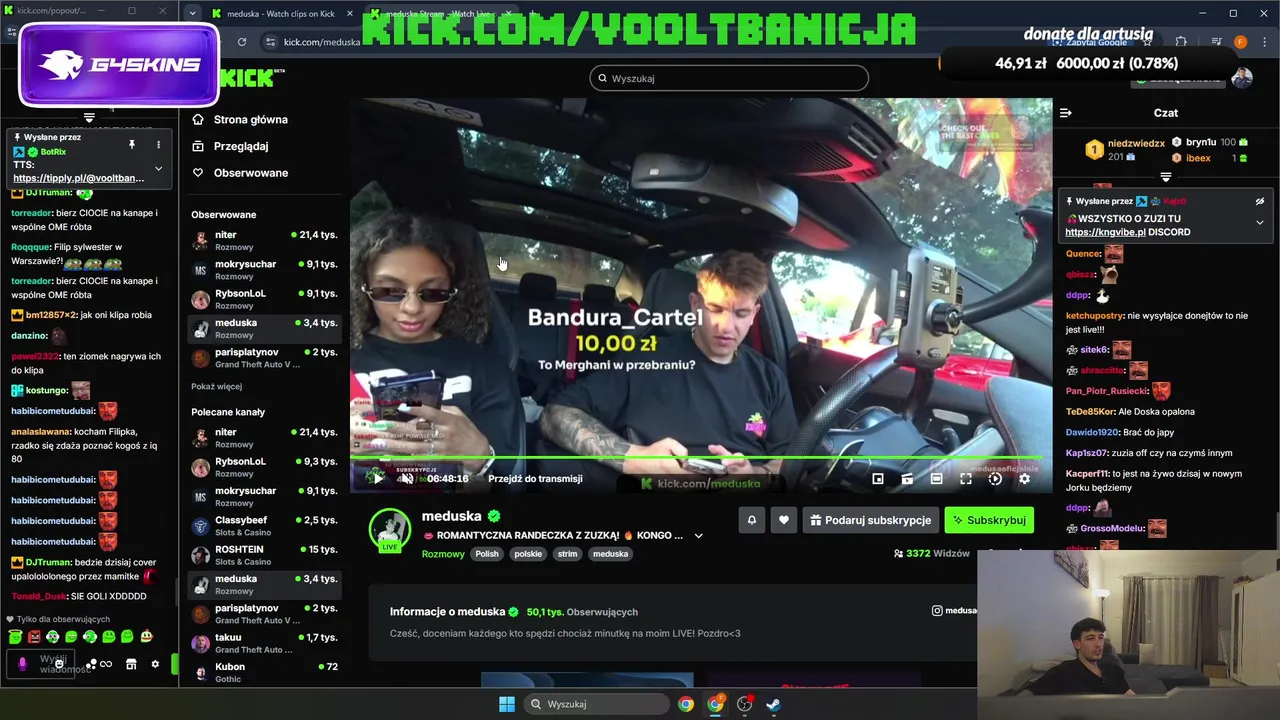1280x720 pixels.
Task: Click the green Subskrybuj button
Action: (989, 520)
